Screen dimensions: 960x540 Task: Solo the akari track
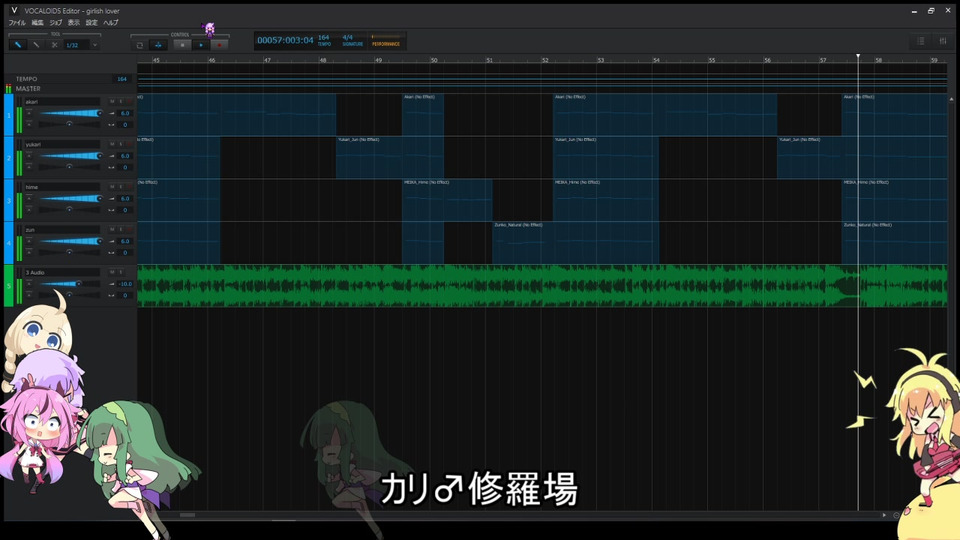click(121, 102)
